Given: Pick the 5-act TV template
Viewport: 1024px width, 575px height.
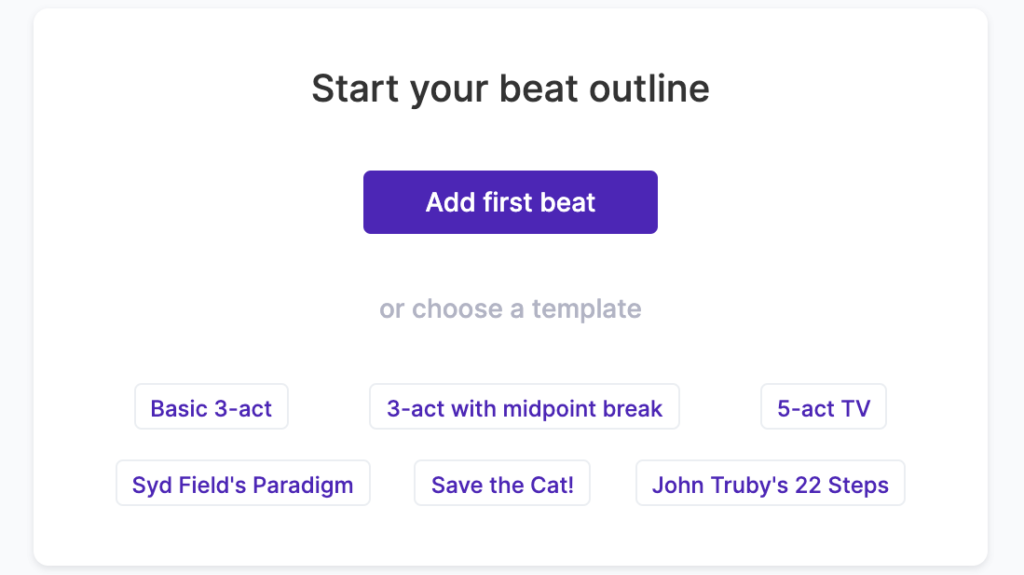Looking at the screenshot, I should 824,406.
